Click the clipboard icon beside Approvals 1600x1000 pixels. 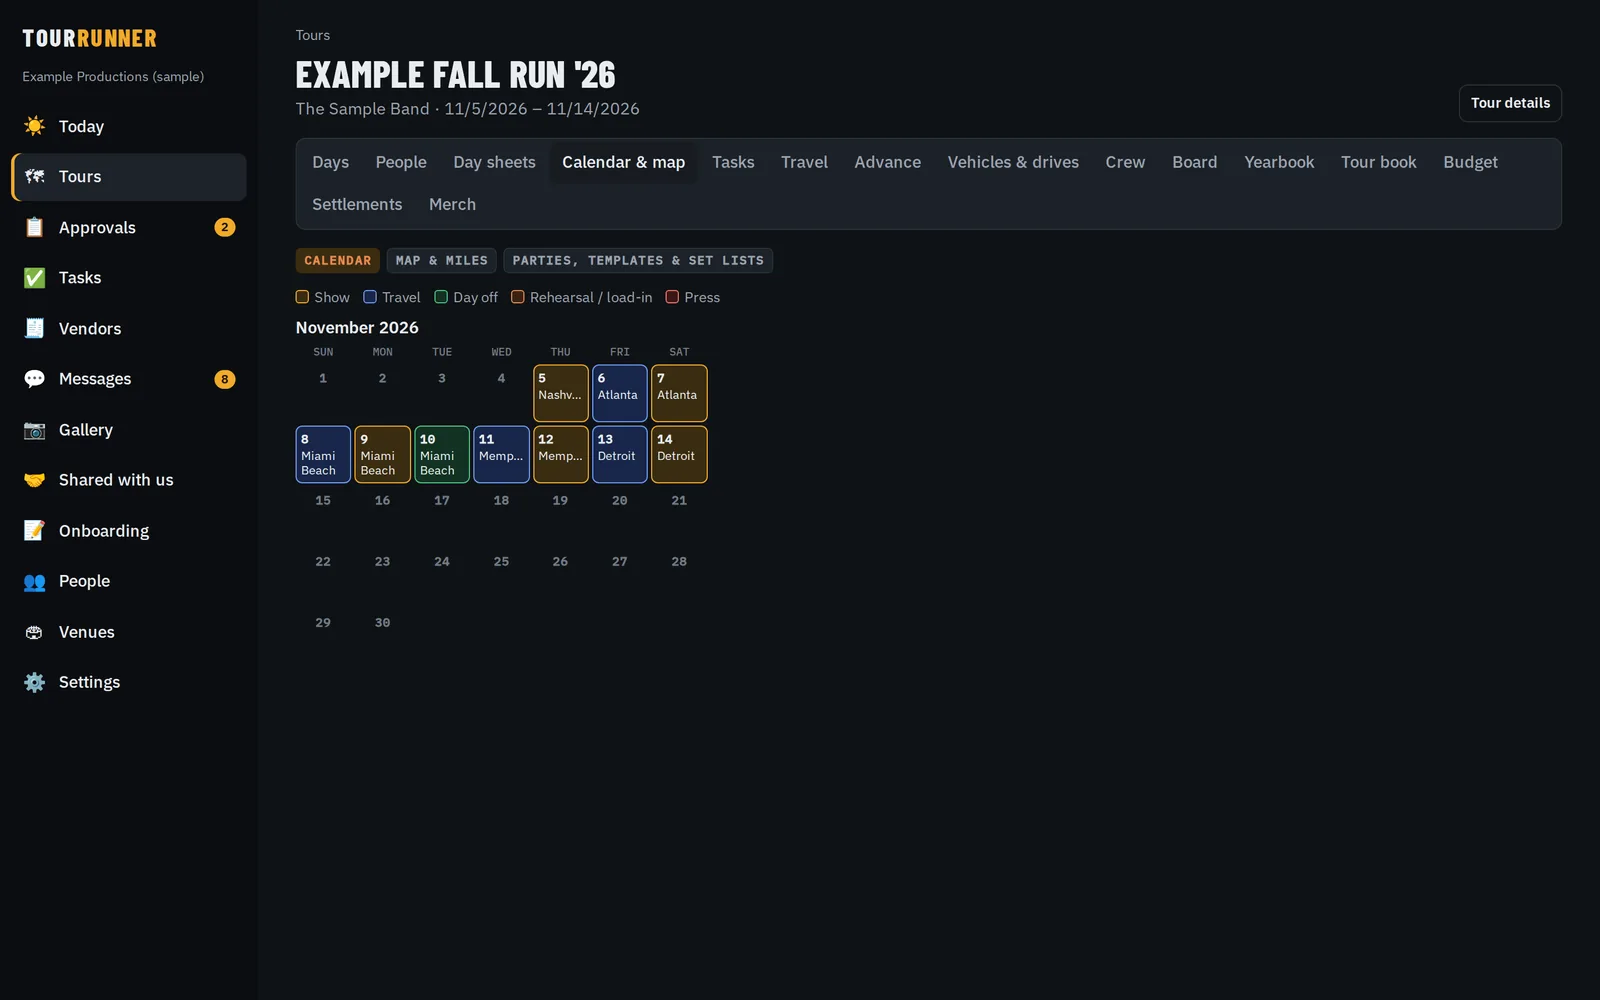pos(35,227)
